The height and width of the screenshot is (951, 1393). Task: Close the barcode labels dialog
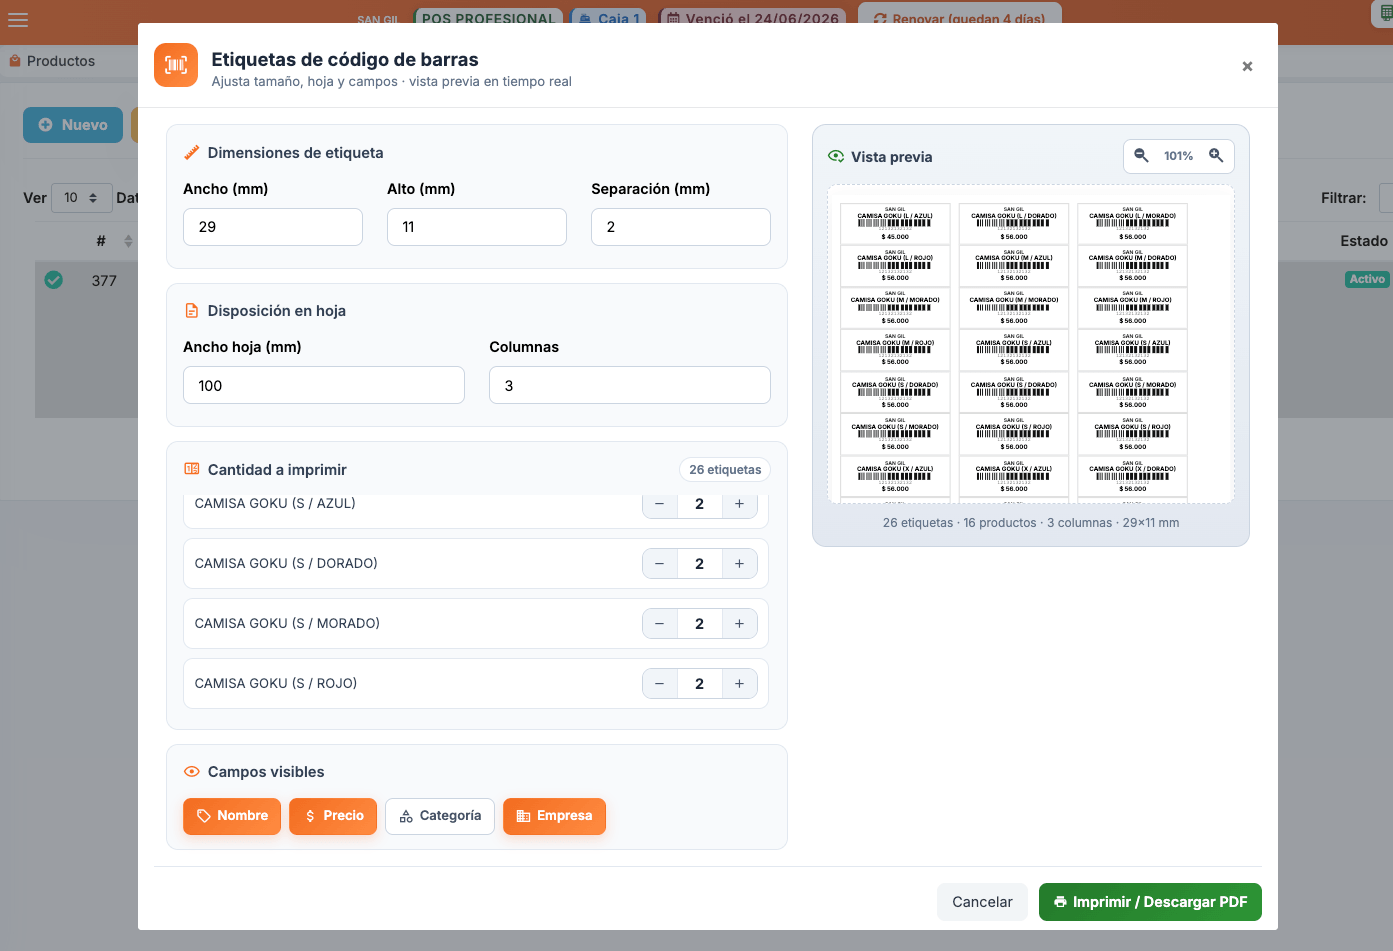[1247, 66]
